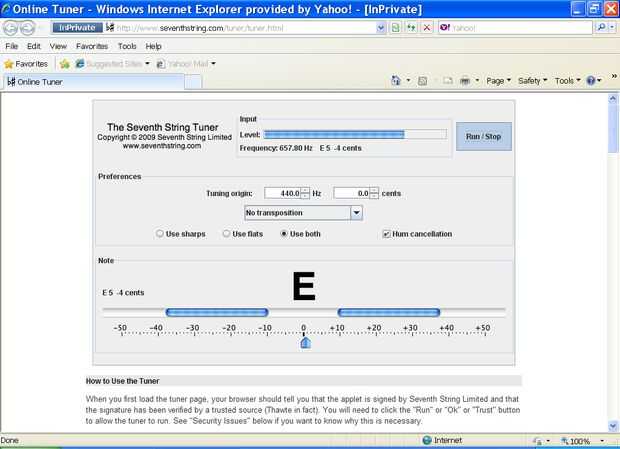
Task: Click the cents value spinner arrows
Action: click(x=374, y=193)
